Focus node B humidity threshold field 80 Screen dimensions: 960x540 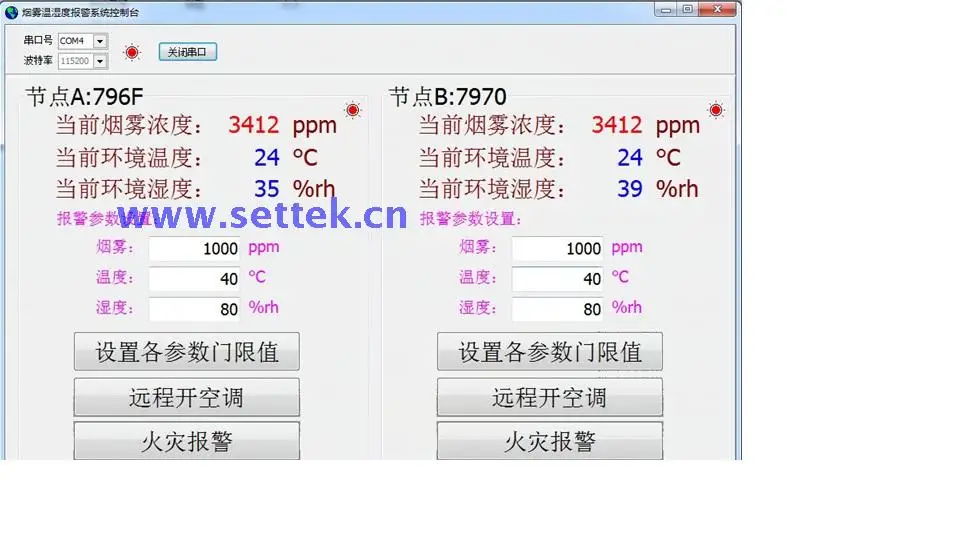click(558, 309)
